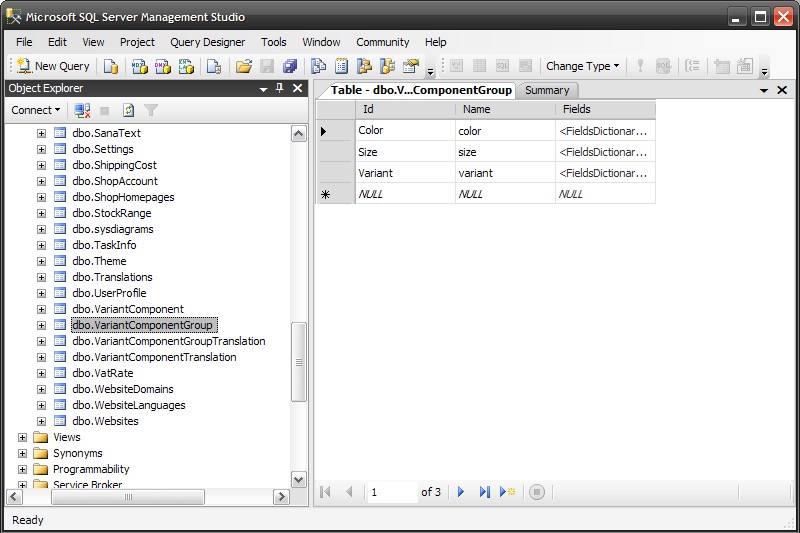
Task: Click the current row number field
Action: [x=392, y=492]
